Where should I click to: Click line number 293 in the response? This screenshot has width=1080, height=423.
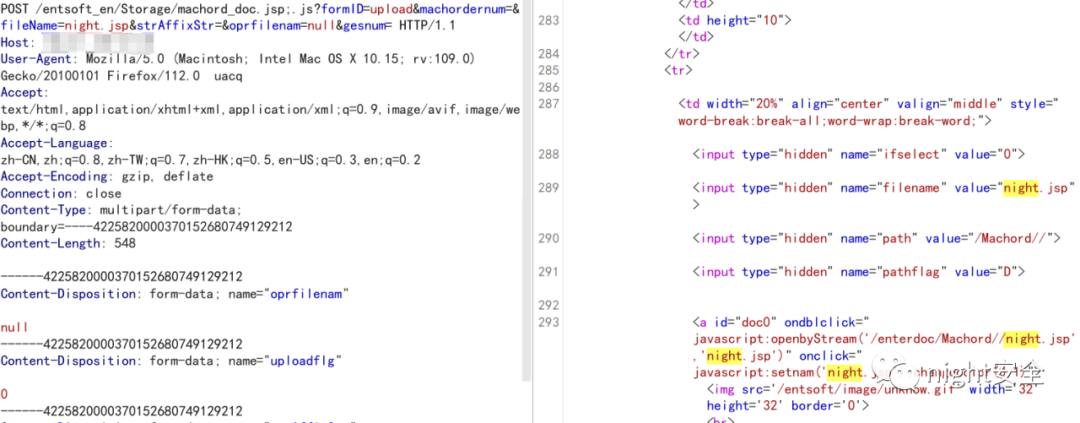coord(549,322)
